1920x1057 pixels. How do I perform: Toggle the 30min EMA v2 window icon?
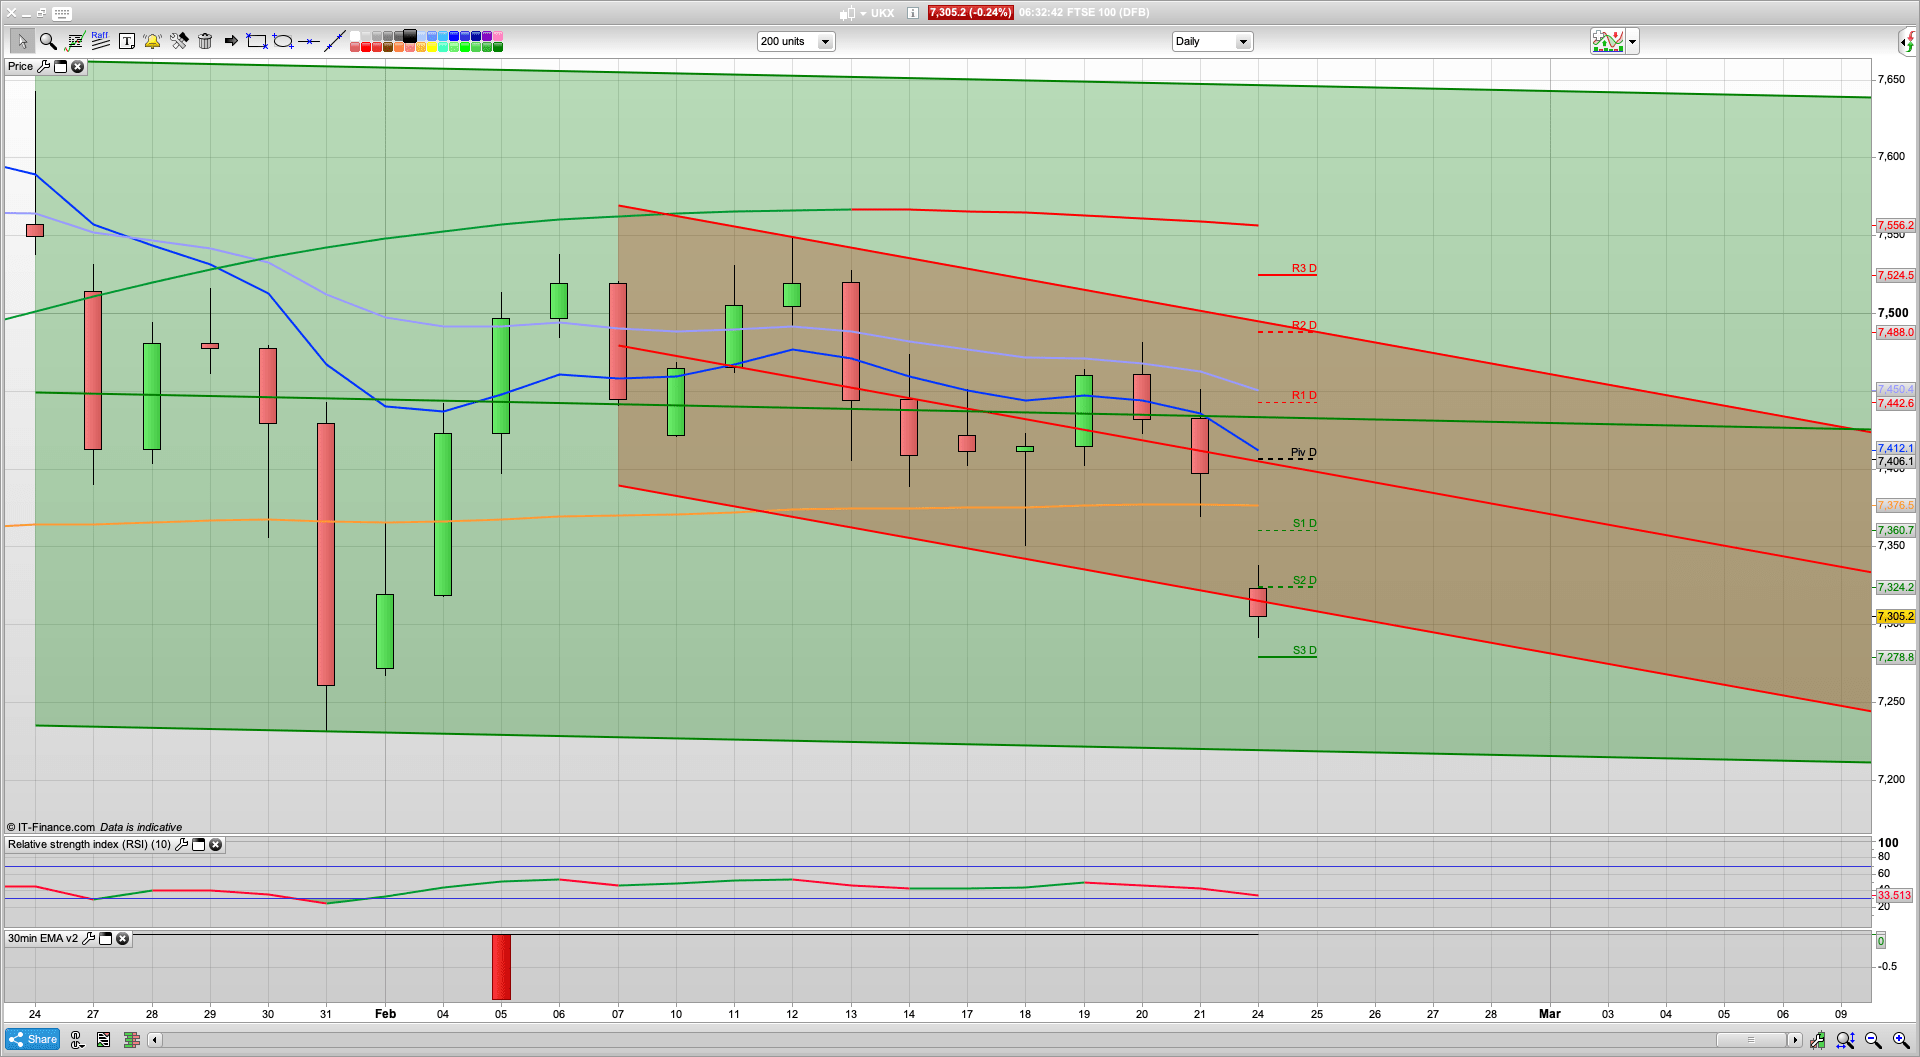(105, 939)
